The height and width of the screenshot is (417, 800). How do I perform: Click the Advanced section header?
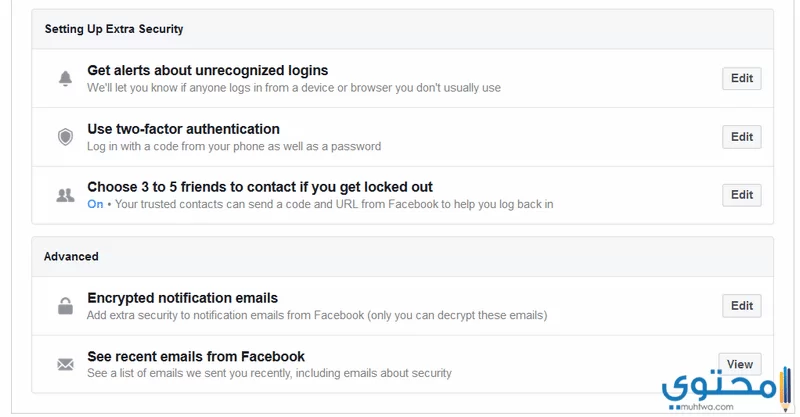click(71, 256)
